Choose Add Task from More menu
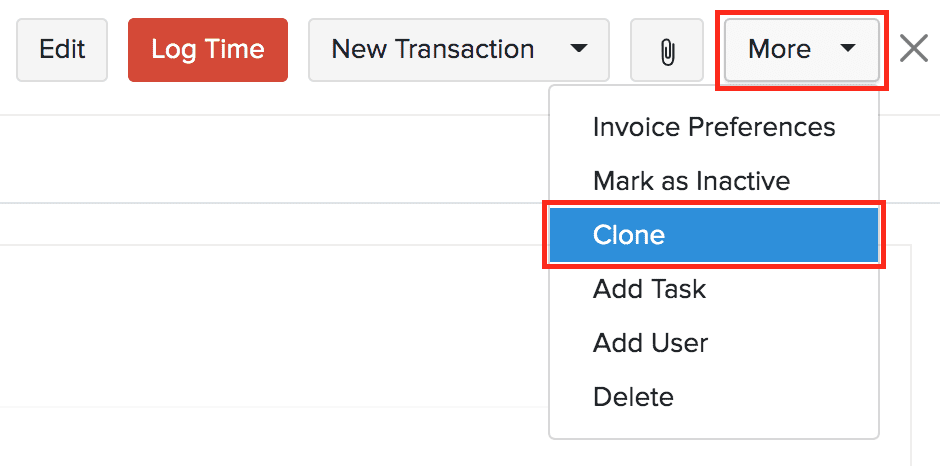Viewport: 940px width, 466px height. pyautogui.click(x=649, y=289)
